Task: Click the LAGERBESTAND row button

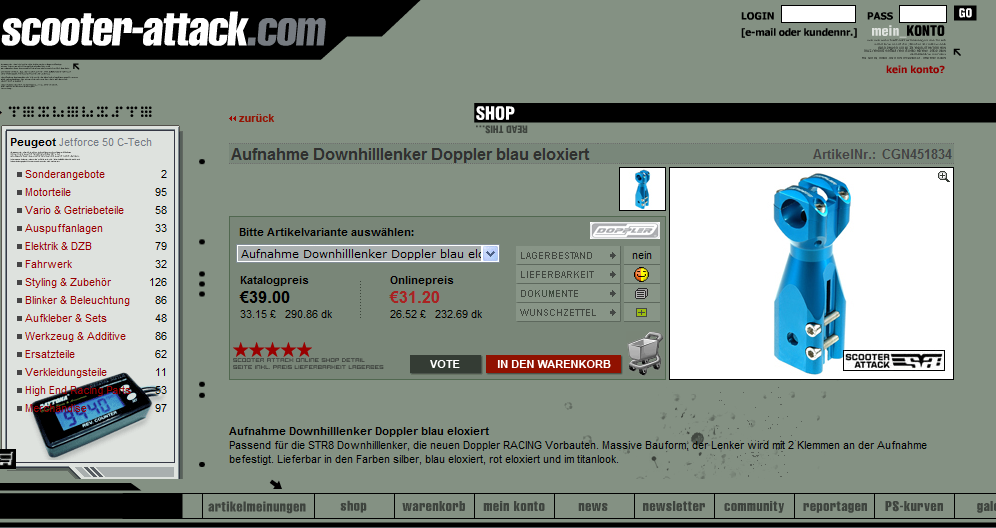Action: tap(567, 255)
